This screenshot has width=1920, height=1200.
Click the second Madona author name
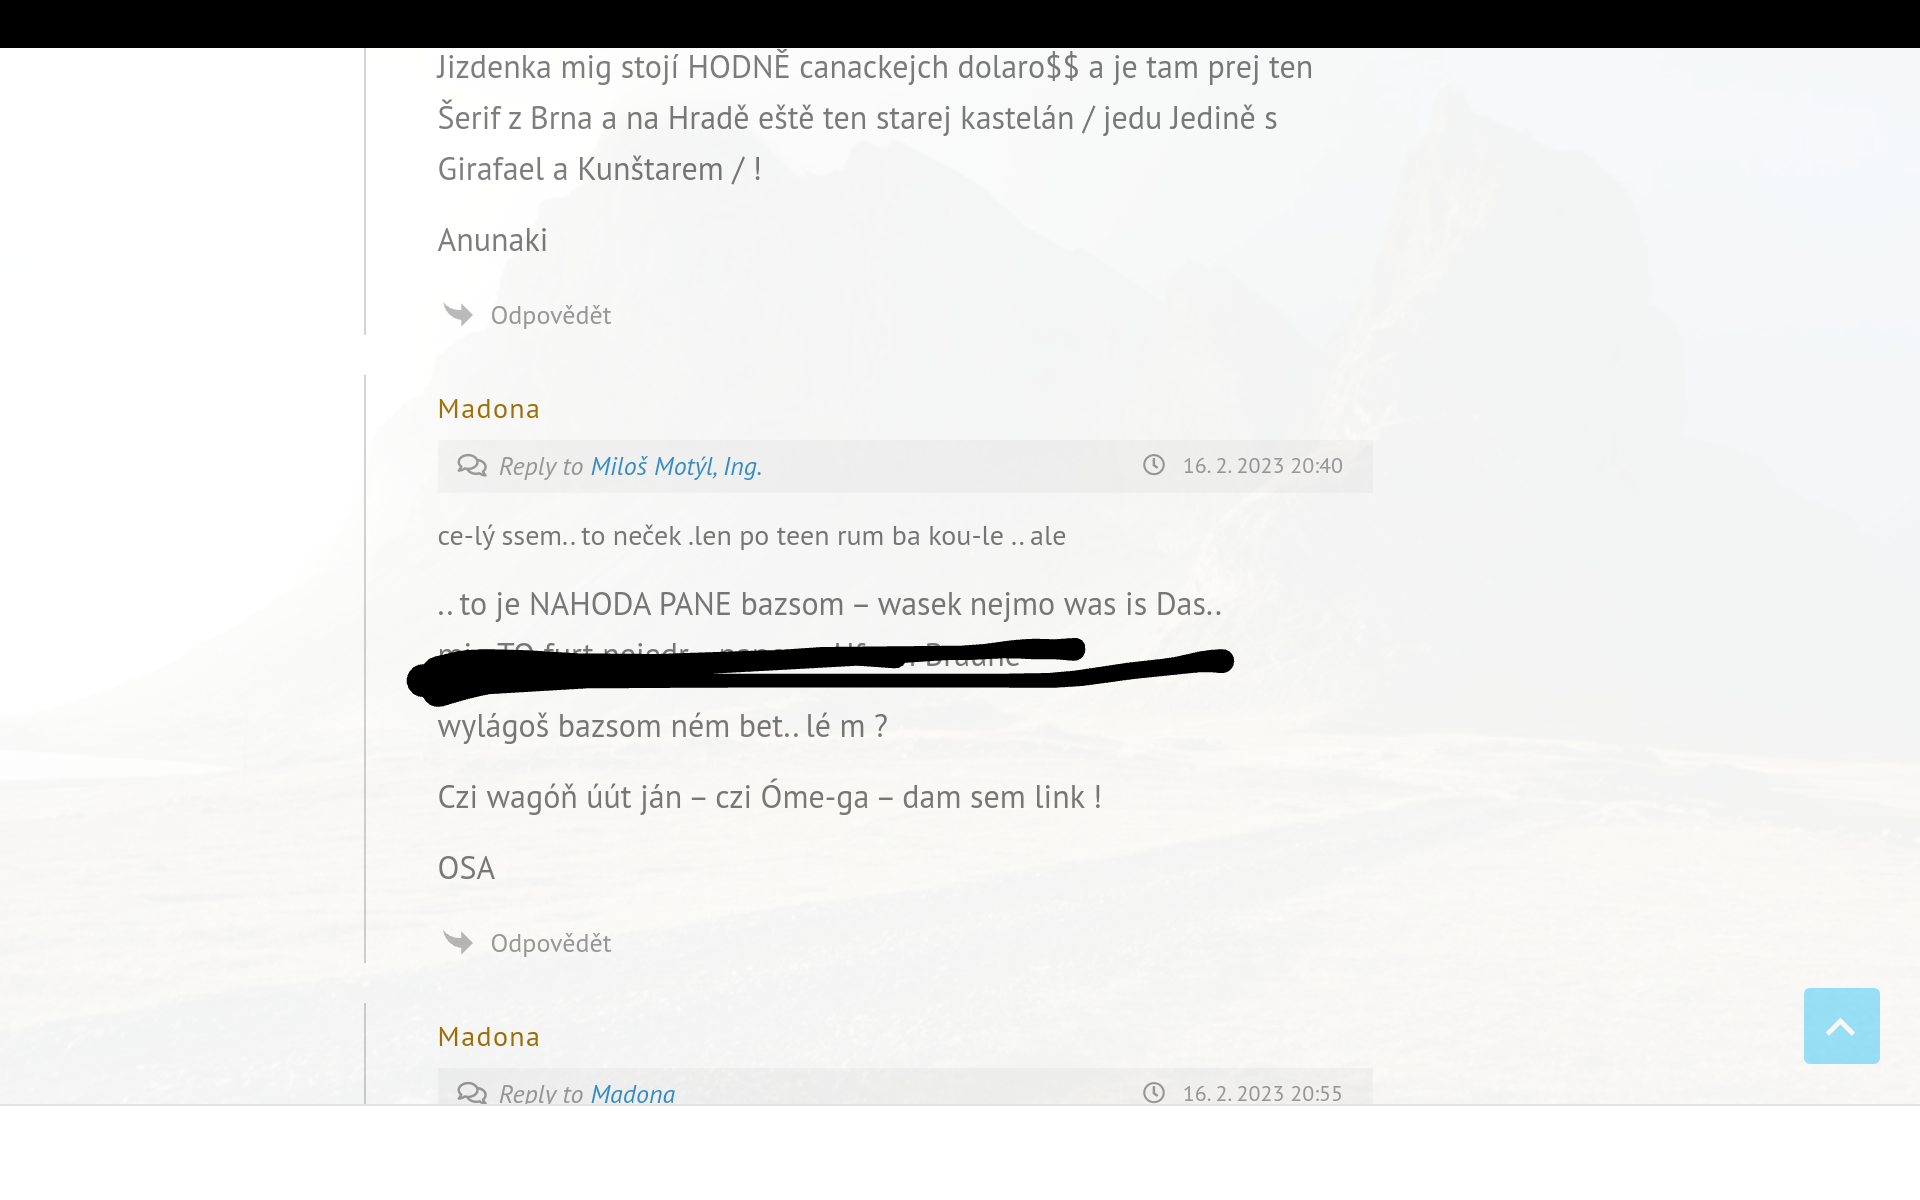pyautogui.click(x=489, y=1037)
